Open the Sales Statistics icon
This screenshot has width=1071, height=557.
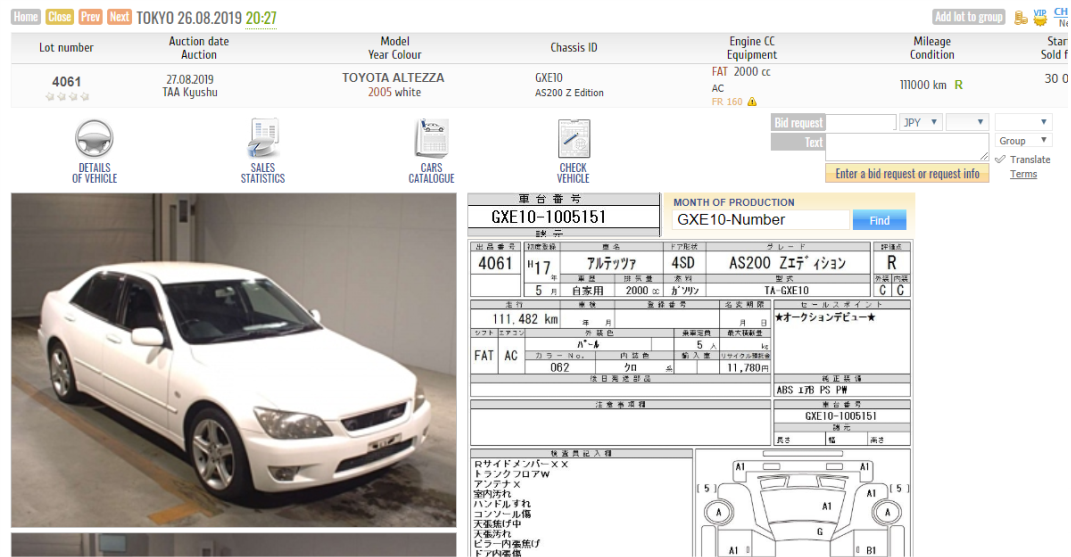coord(263,151)
